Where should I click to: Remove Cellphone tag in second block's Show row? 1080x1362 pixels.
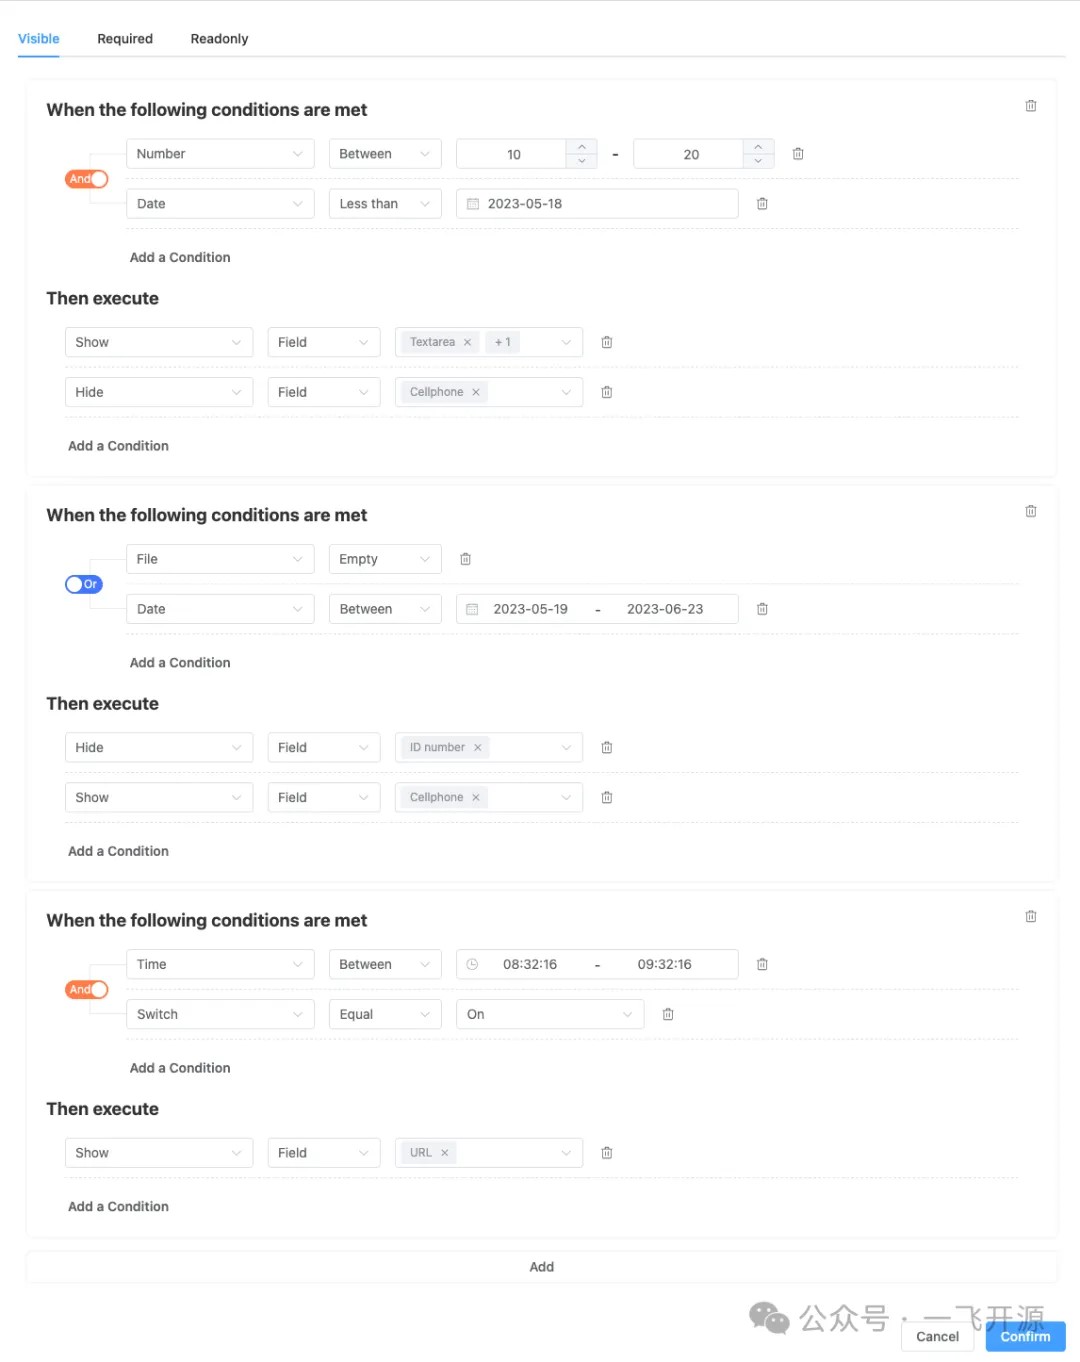[476, 797]
